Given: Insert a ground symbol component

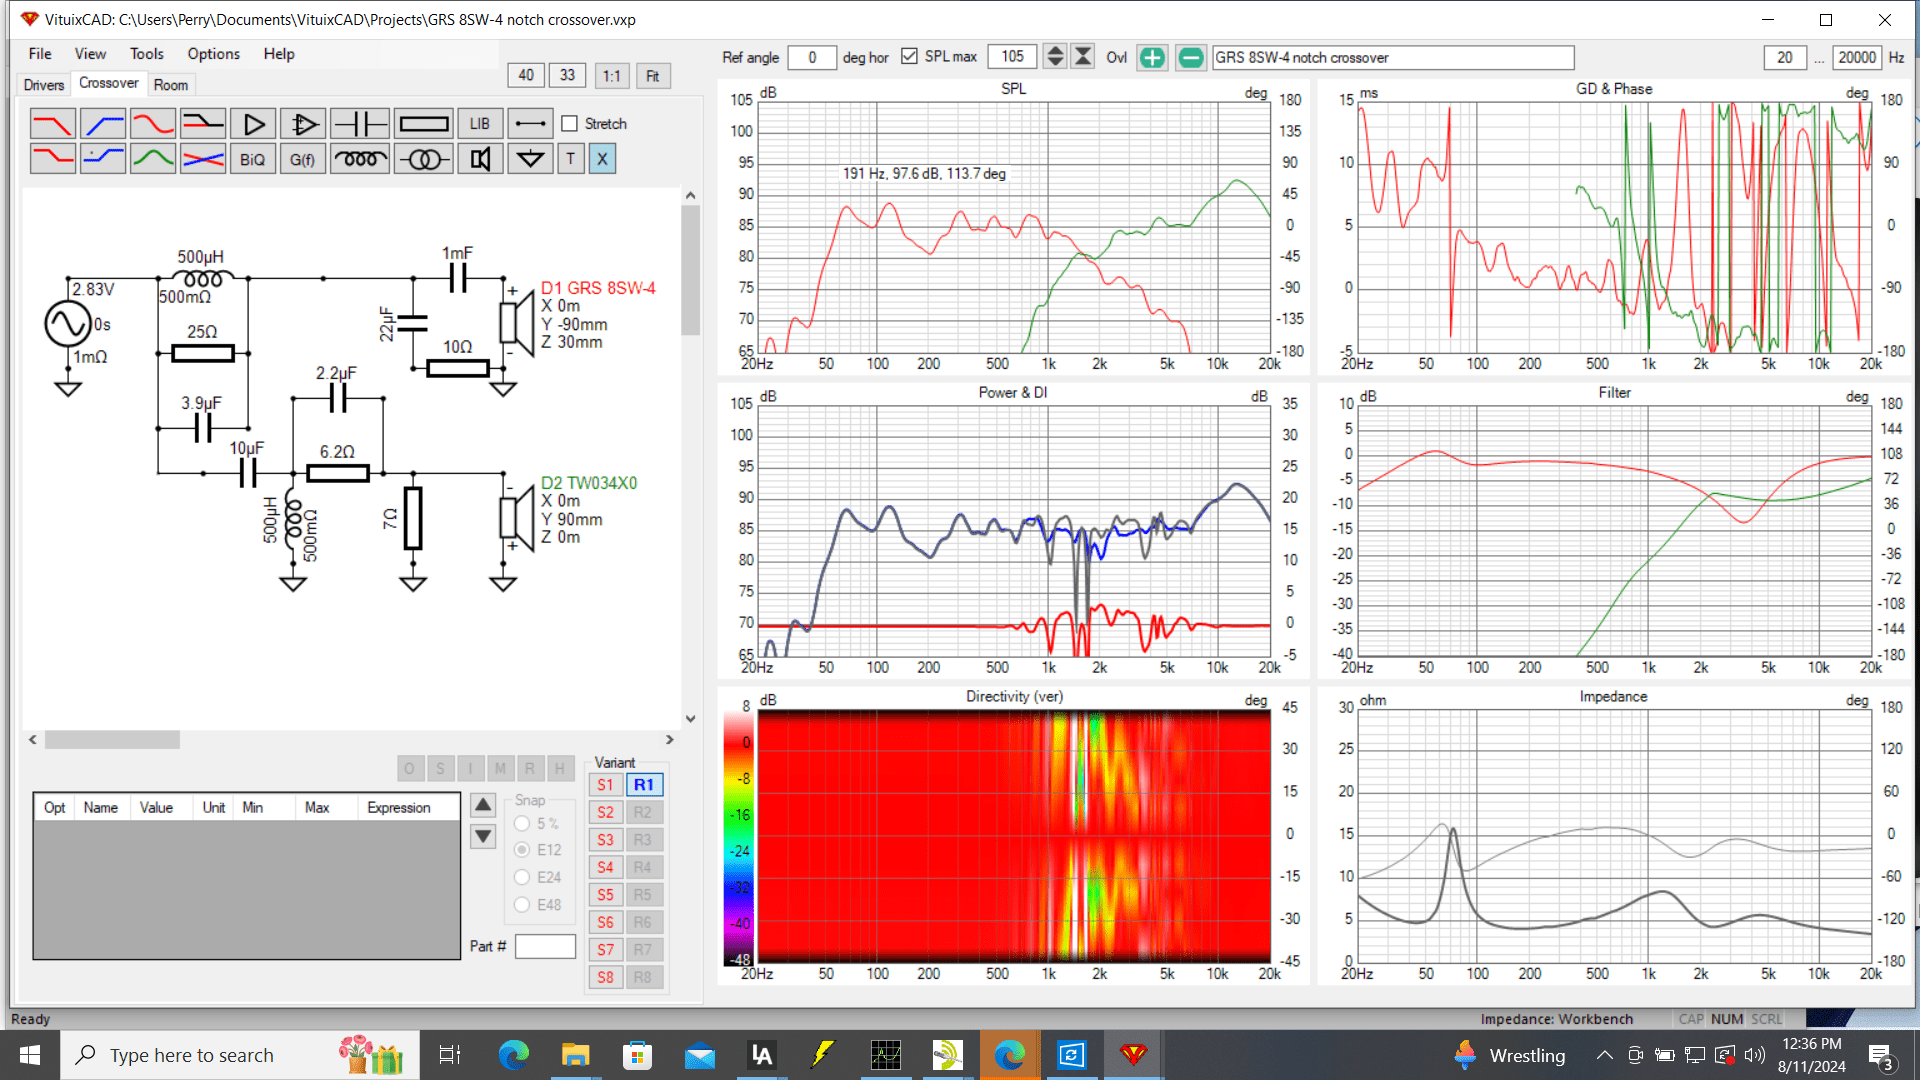Looking at the screenshot, I should point(530,159).
